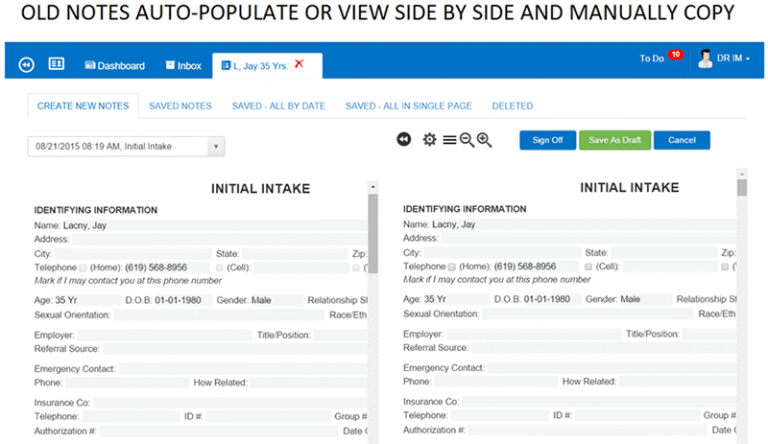The width and height of the screenshot is (768, 444).
Task: Click the Employer field in left form
Action: [x=165, y=335]
